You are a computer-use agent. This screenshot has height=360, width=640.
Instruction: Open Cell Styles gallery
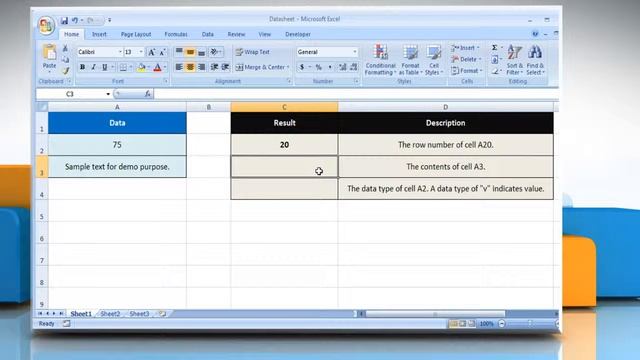(x=434, y=60)
